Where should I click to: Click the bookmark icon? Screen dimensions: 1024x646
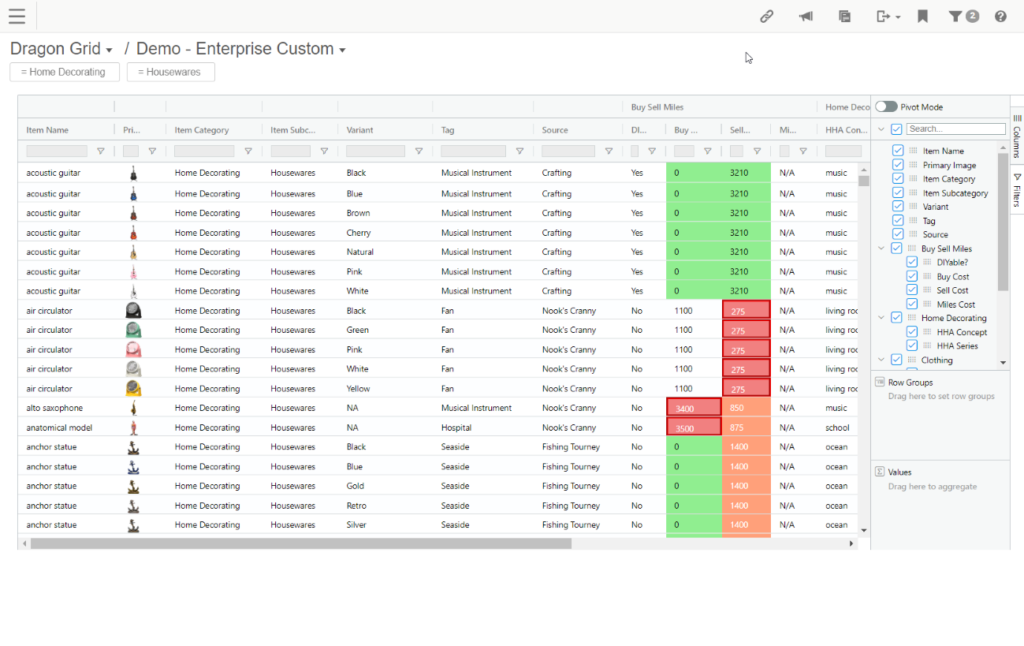click(923, 16)
